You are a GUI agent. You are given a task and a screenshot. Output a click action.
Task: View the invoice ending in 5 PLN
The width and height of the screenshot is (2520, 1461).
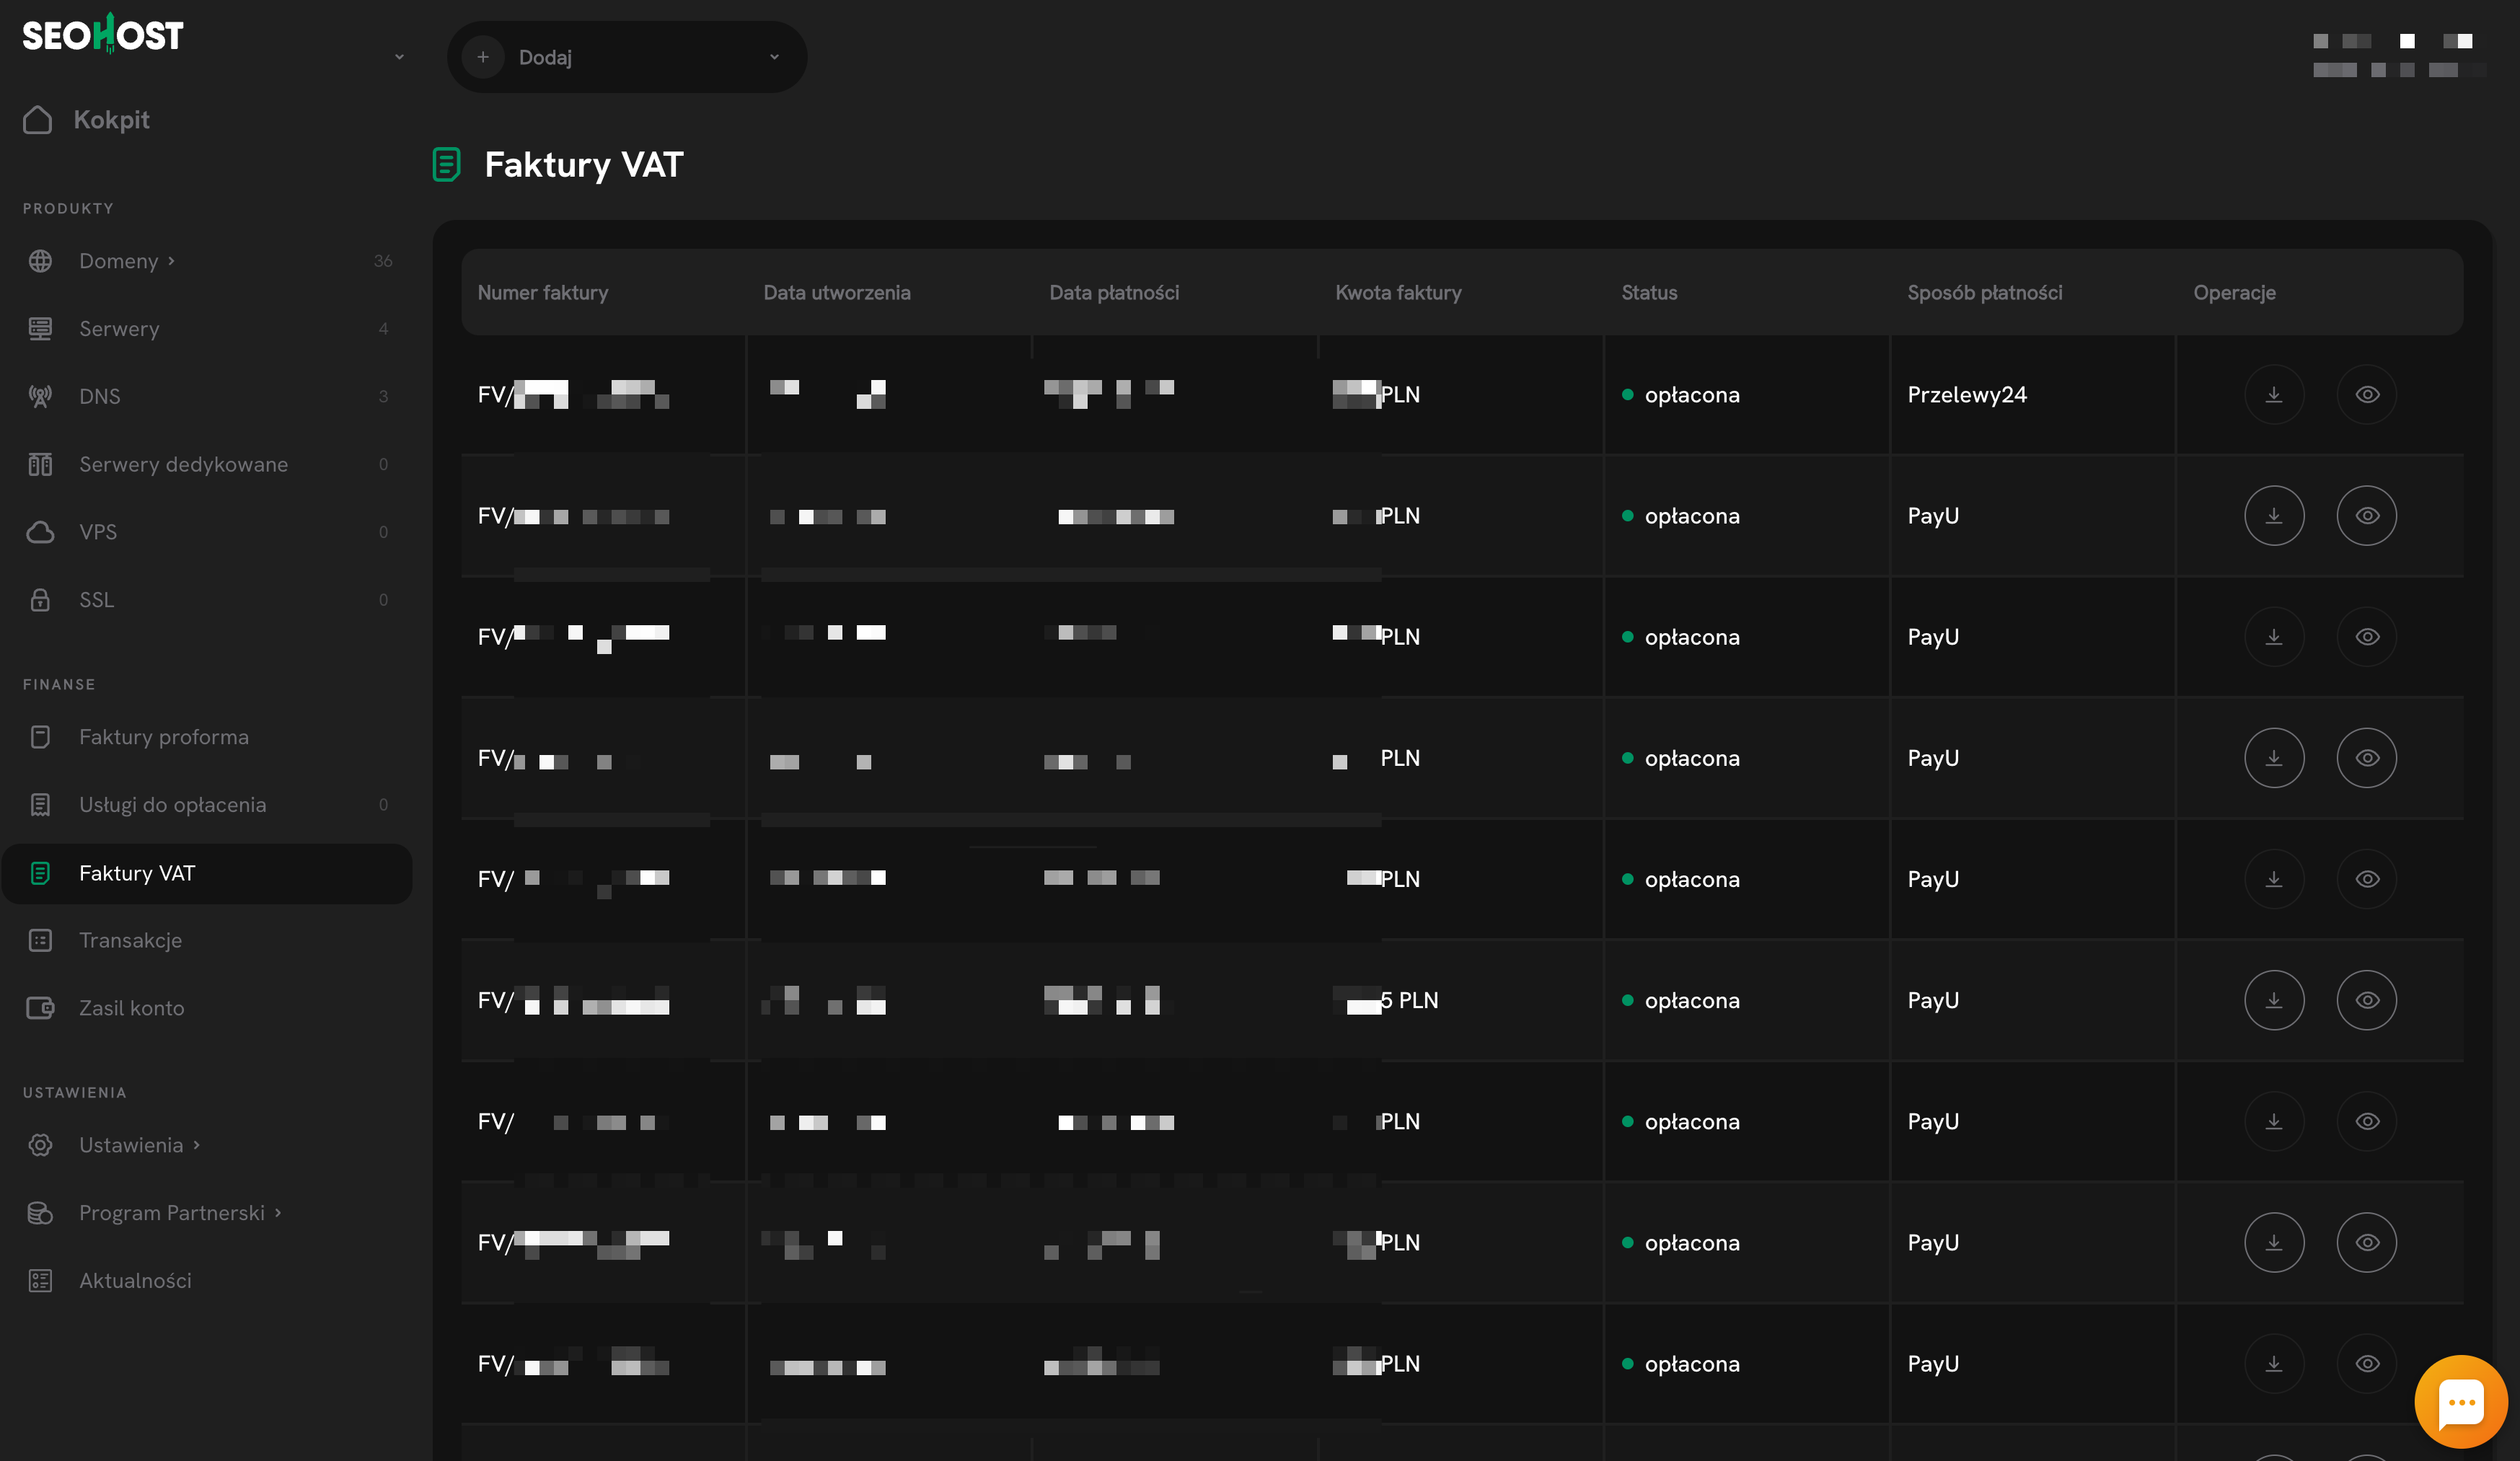coord(2366,1000)
